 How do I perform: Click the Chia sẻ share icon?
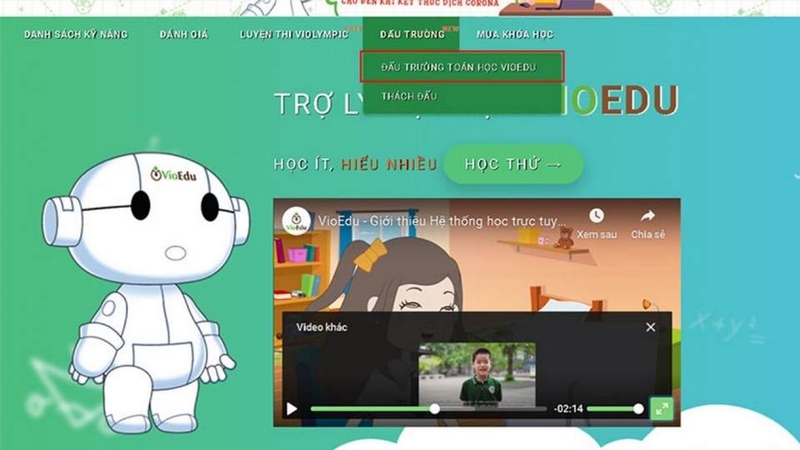648,216
